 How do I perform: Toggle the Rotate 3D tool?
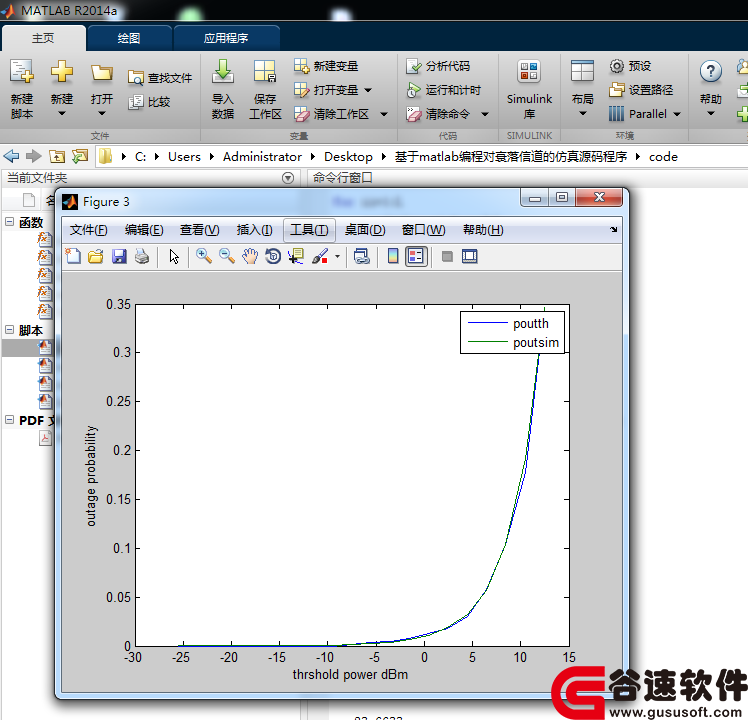point(273,256)
